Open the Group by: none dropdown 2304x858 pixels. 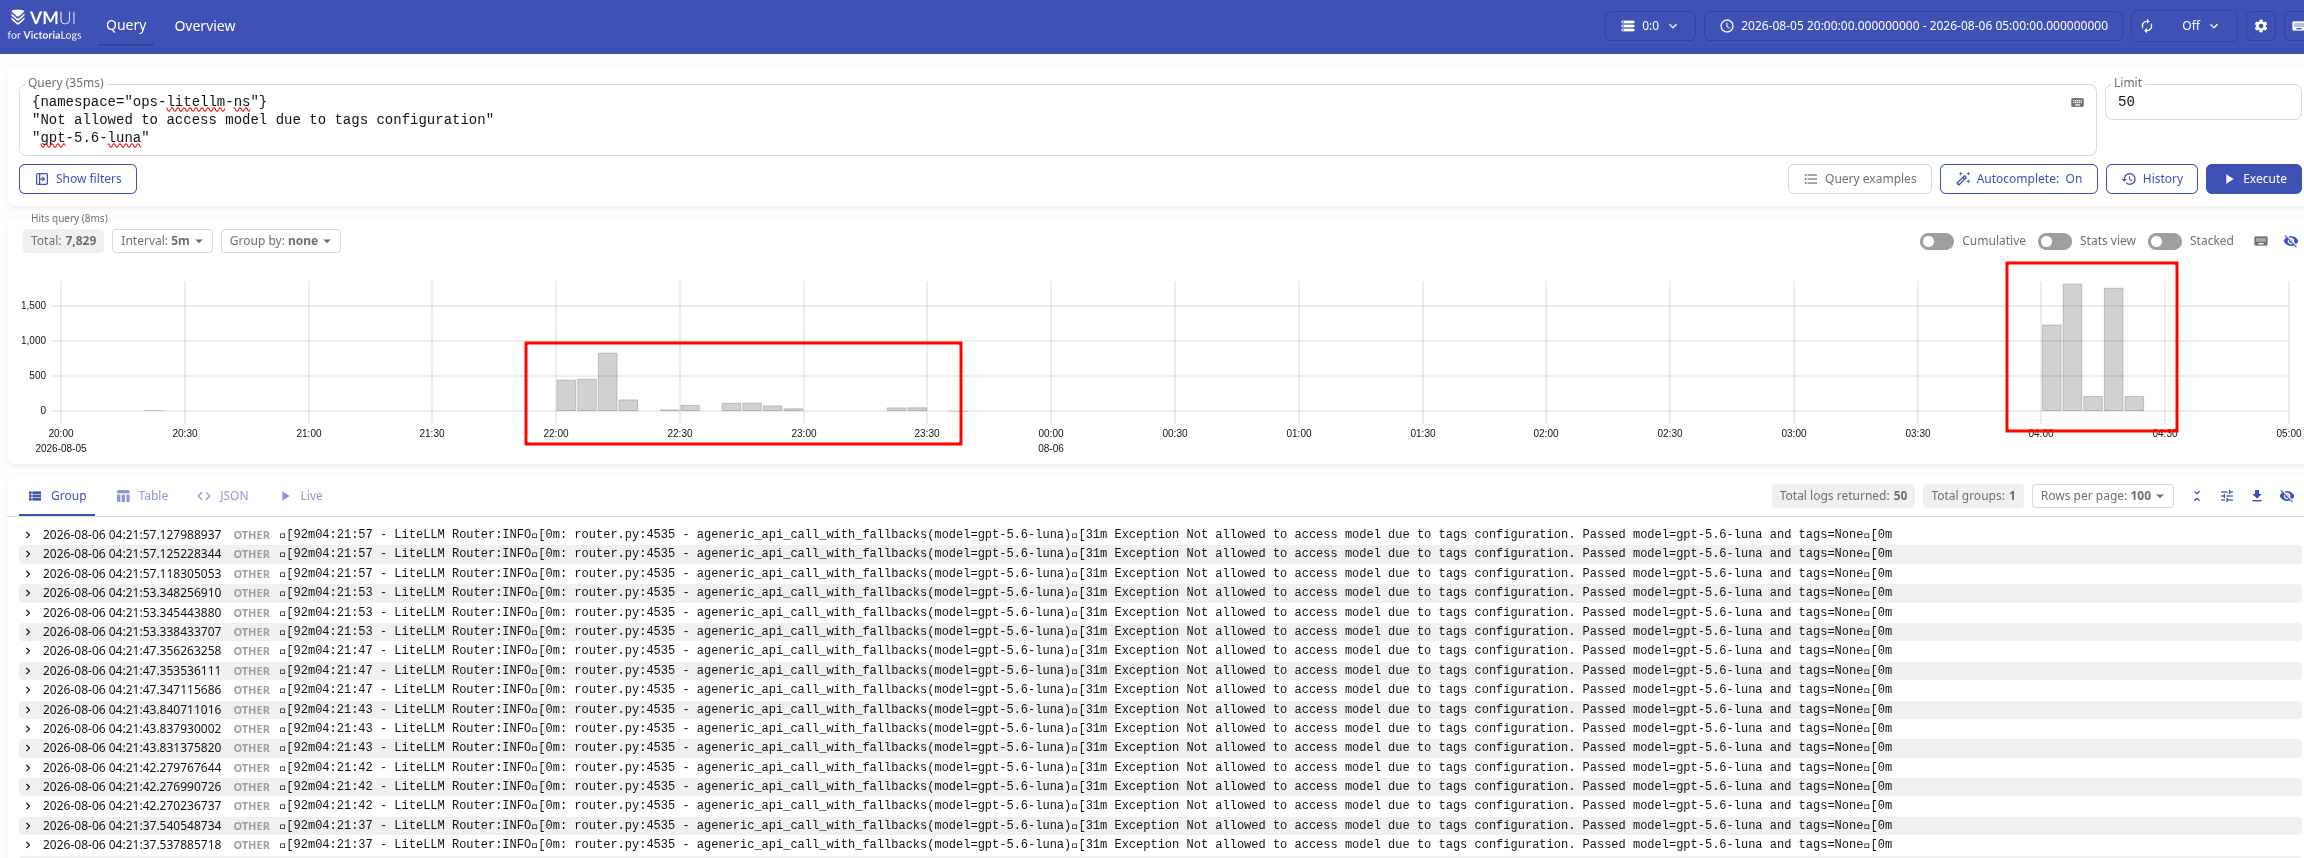[281, 241]
